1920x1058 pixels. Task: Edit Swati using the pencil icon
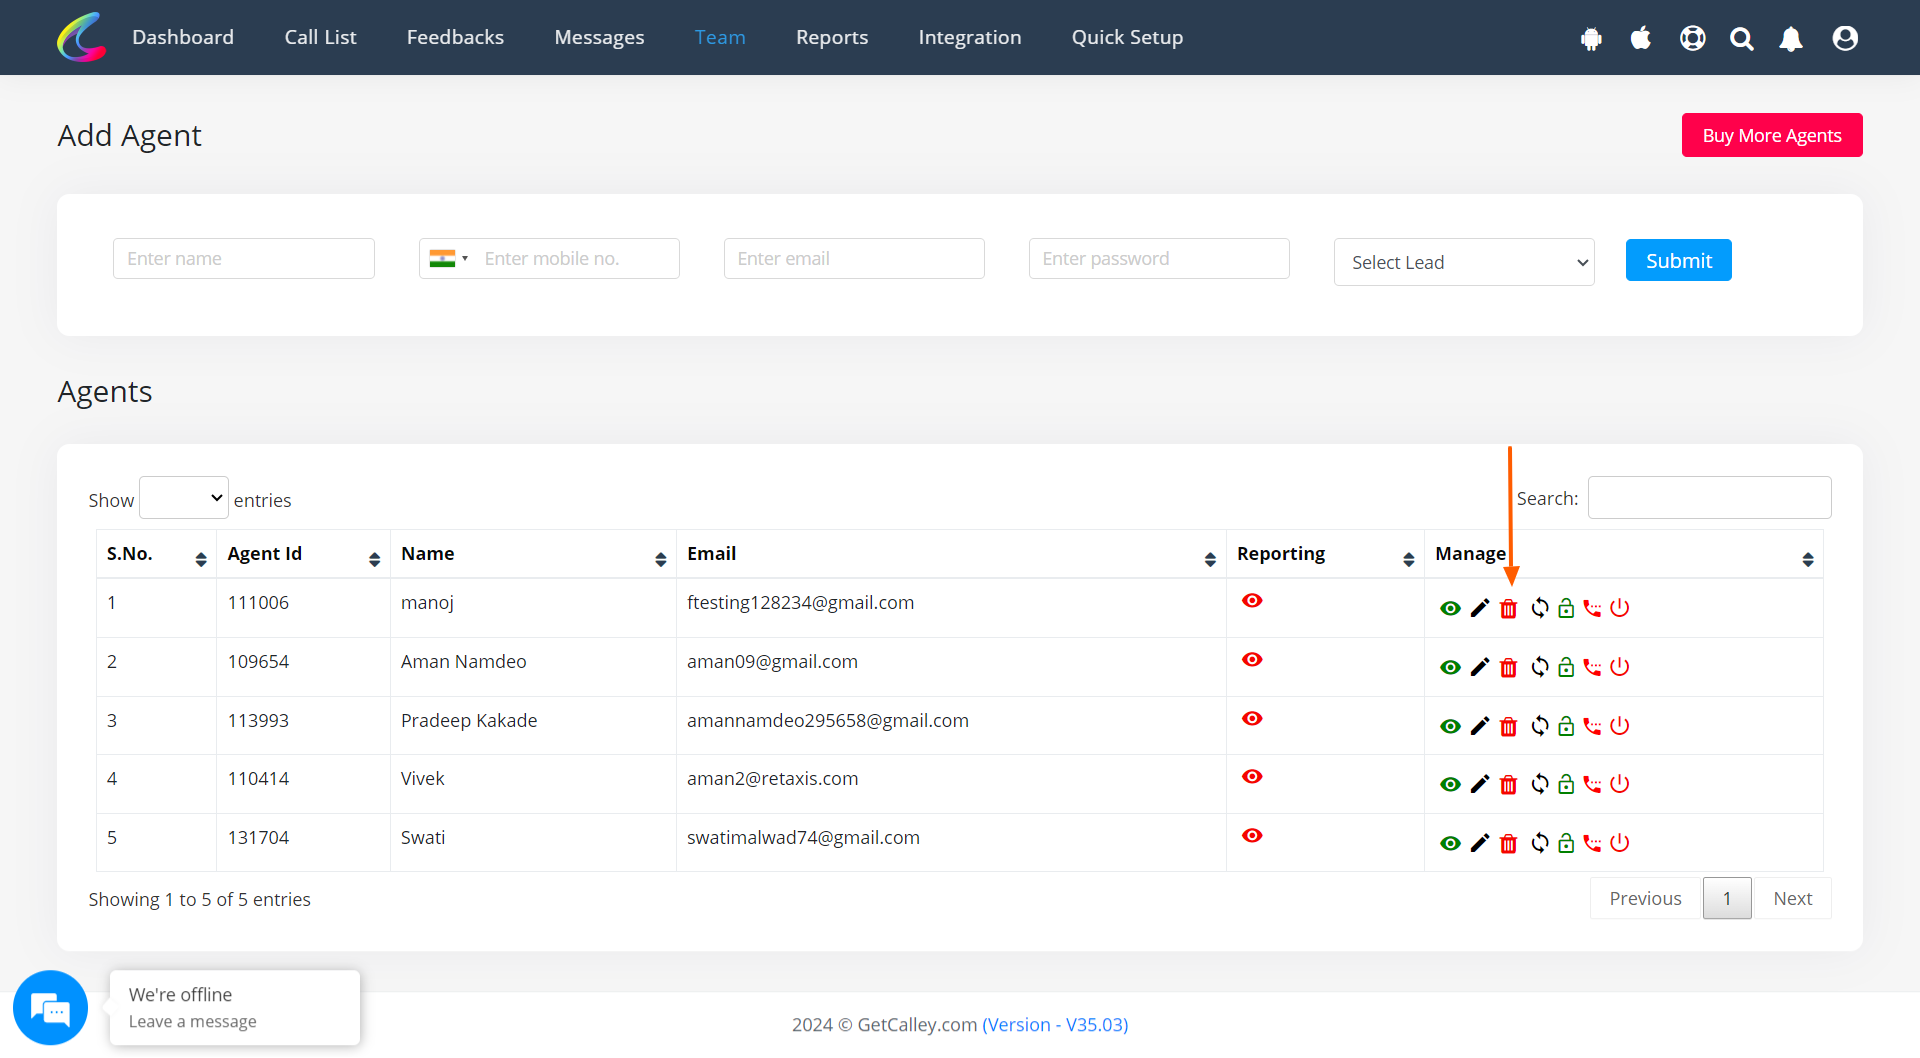[1480, 843]
